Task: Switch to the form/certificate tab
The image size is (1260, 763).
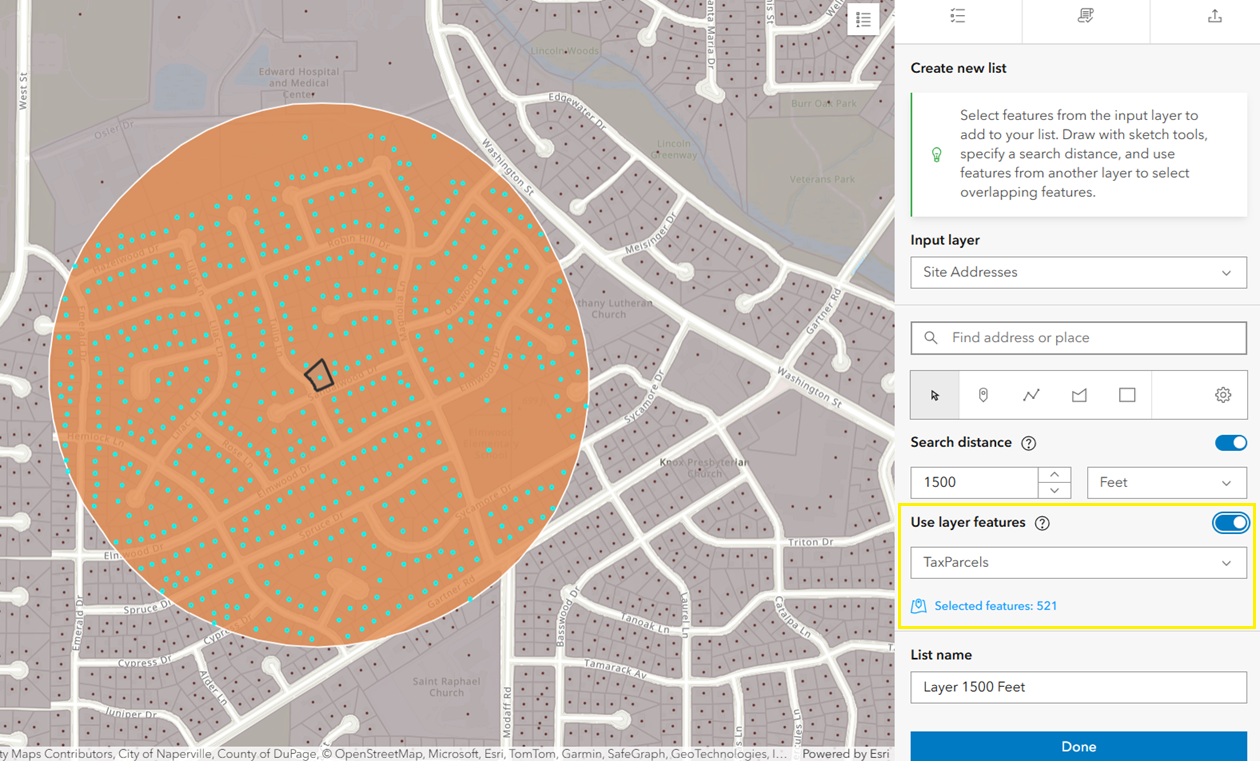Action: click(1085, 16)
